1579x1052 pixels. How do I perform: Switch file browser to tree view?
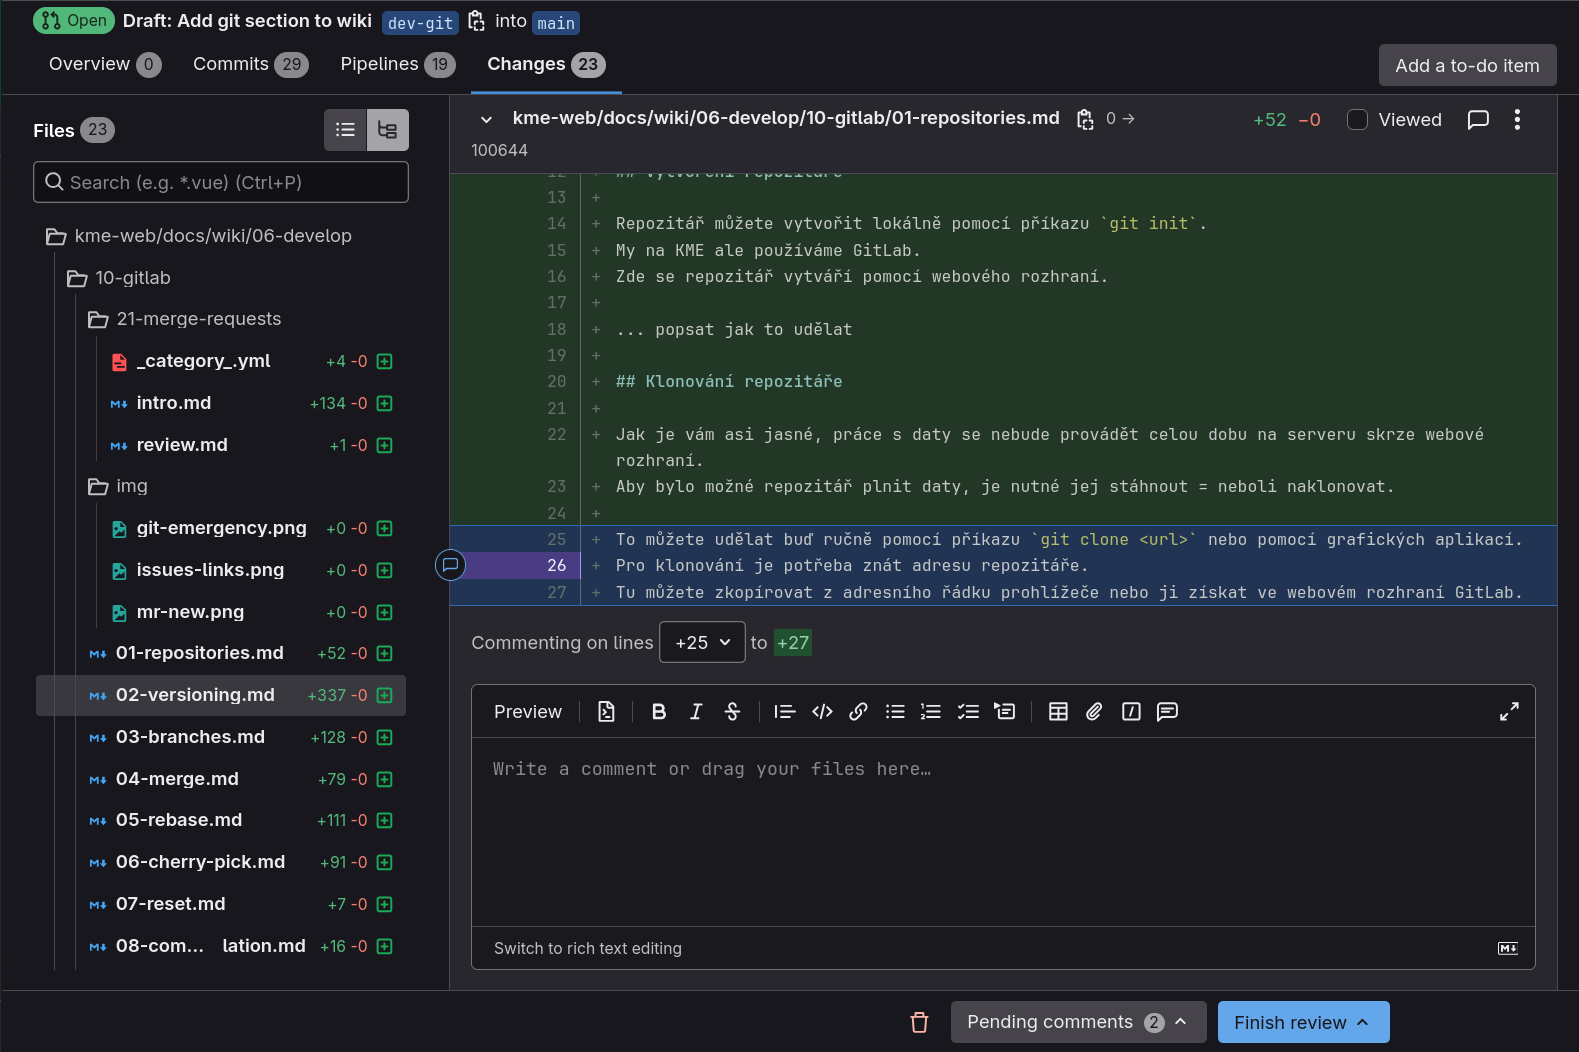coord(388,130)
